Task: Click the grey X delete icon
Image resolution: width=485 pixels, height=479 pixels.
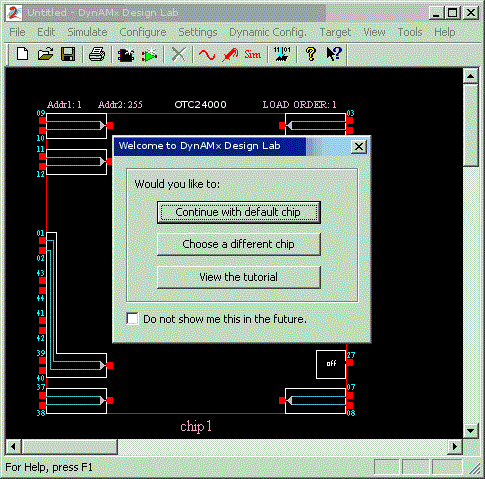Action: pyautogui.click(x=179, y=54)
